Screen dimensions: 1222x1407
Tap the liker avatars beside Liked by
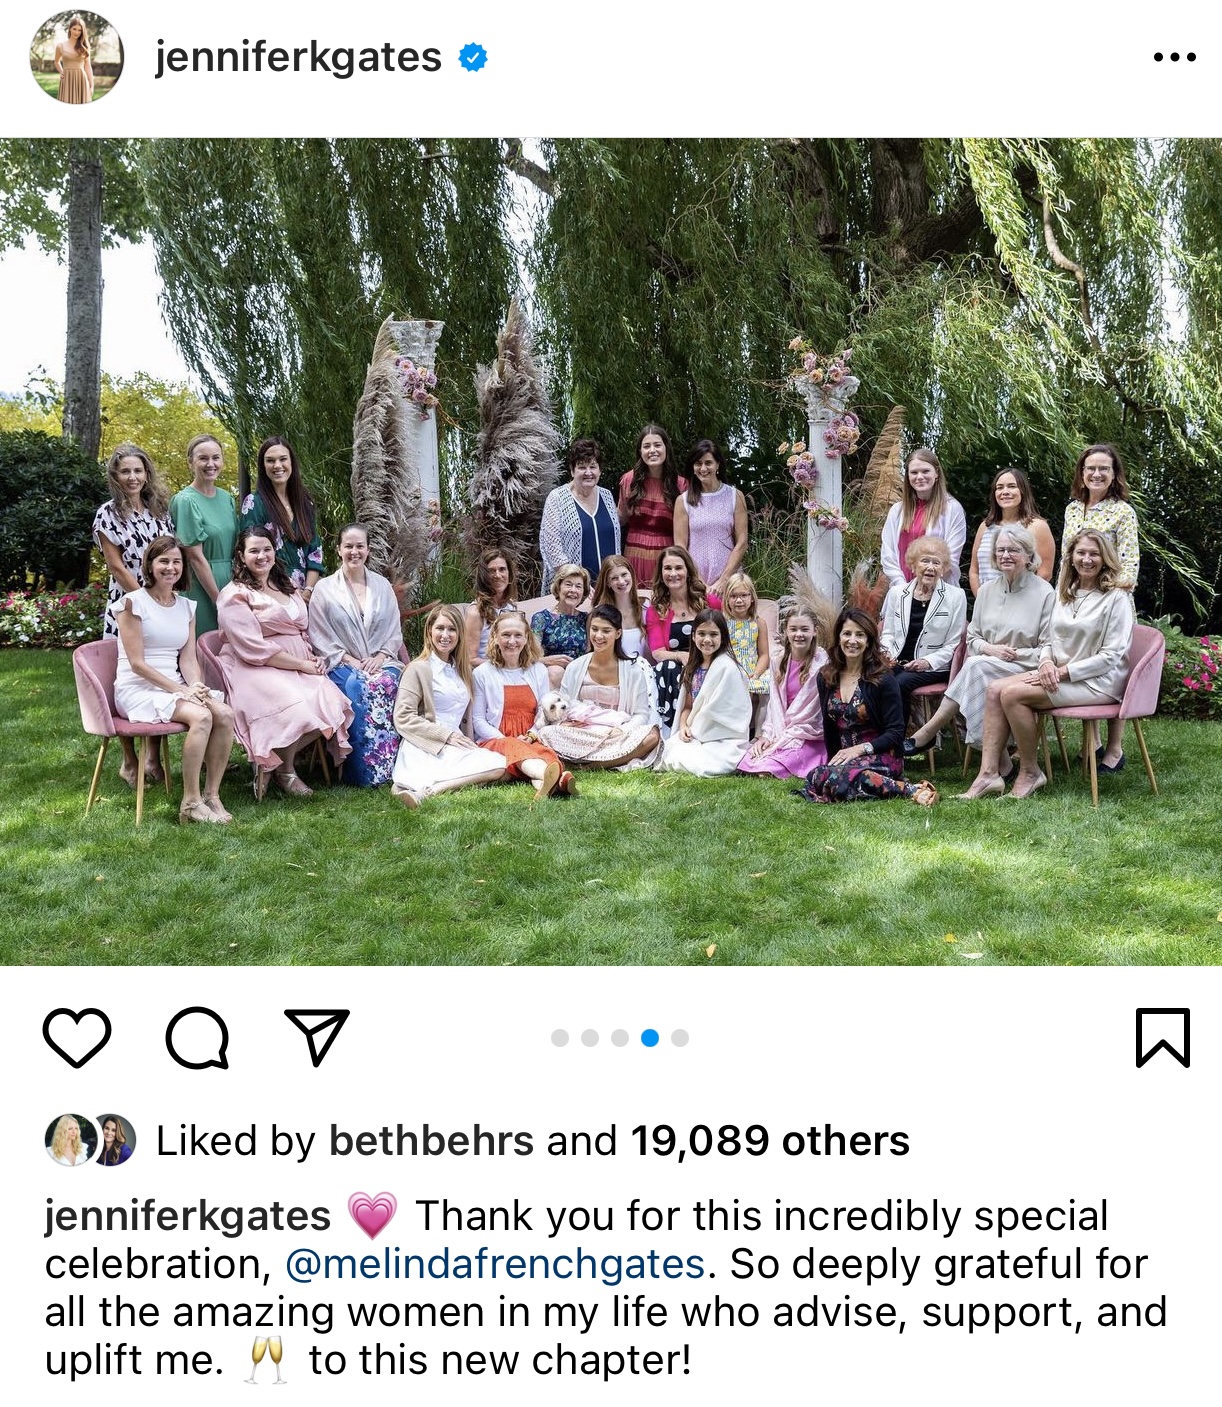[x=90, y=1140]
